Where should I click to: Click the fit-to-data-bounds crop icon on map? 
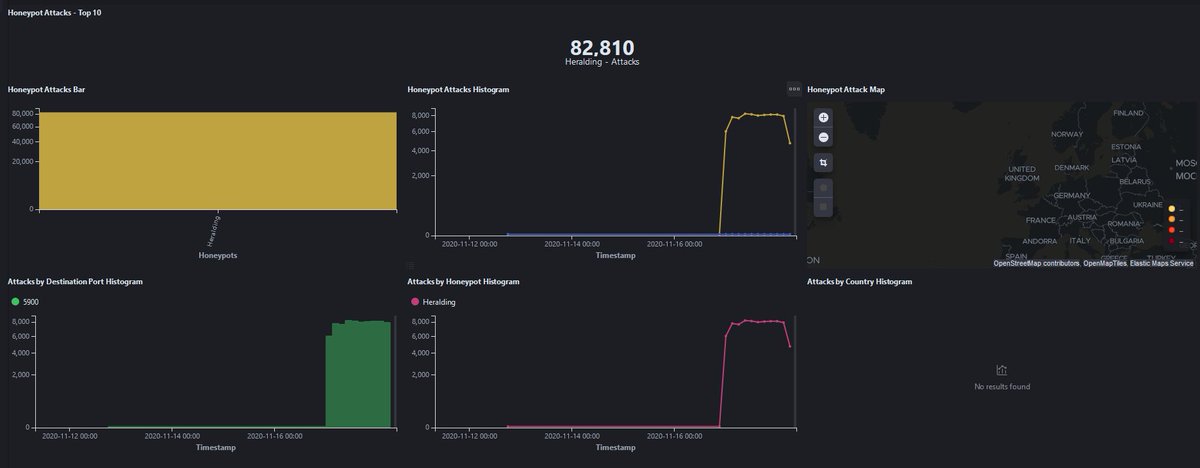point(823,162)
